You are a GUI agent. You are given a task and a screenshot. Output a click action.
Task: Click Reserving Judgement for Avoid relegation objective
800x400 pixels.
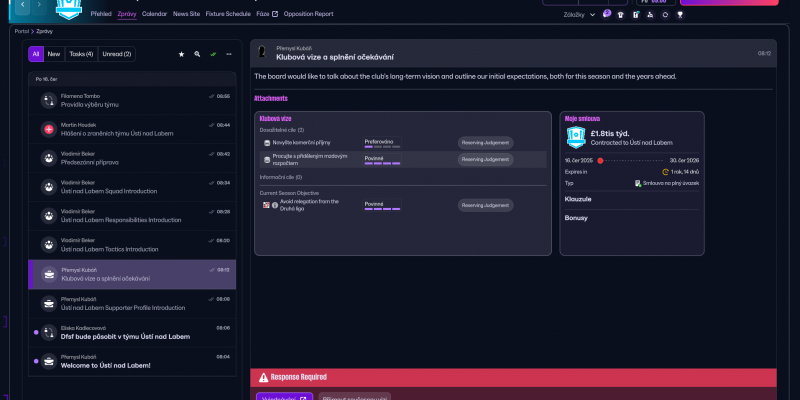tap(485, 205)
